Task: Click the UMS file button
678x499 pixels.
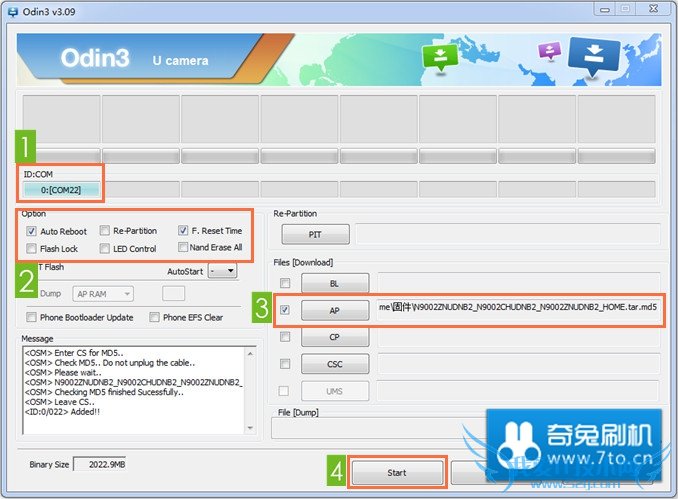Action: click(x=335, y=391)
